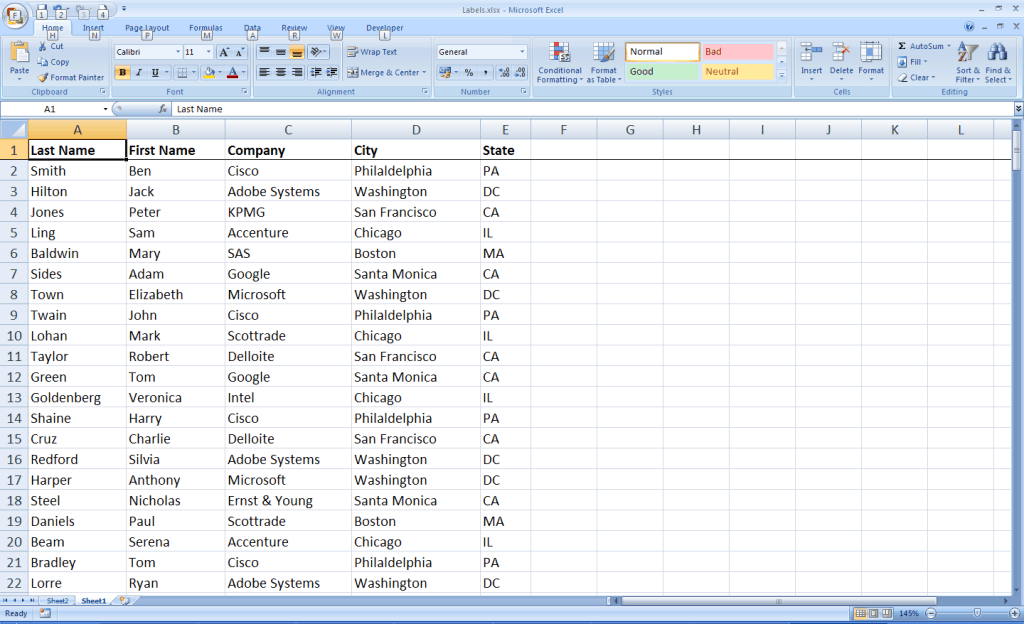Switch to the Data tab
Screen dimensions: 1024x624
click(x=252, y=28)
